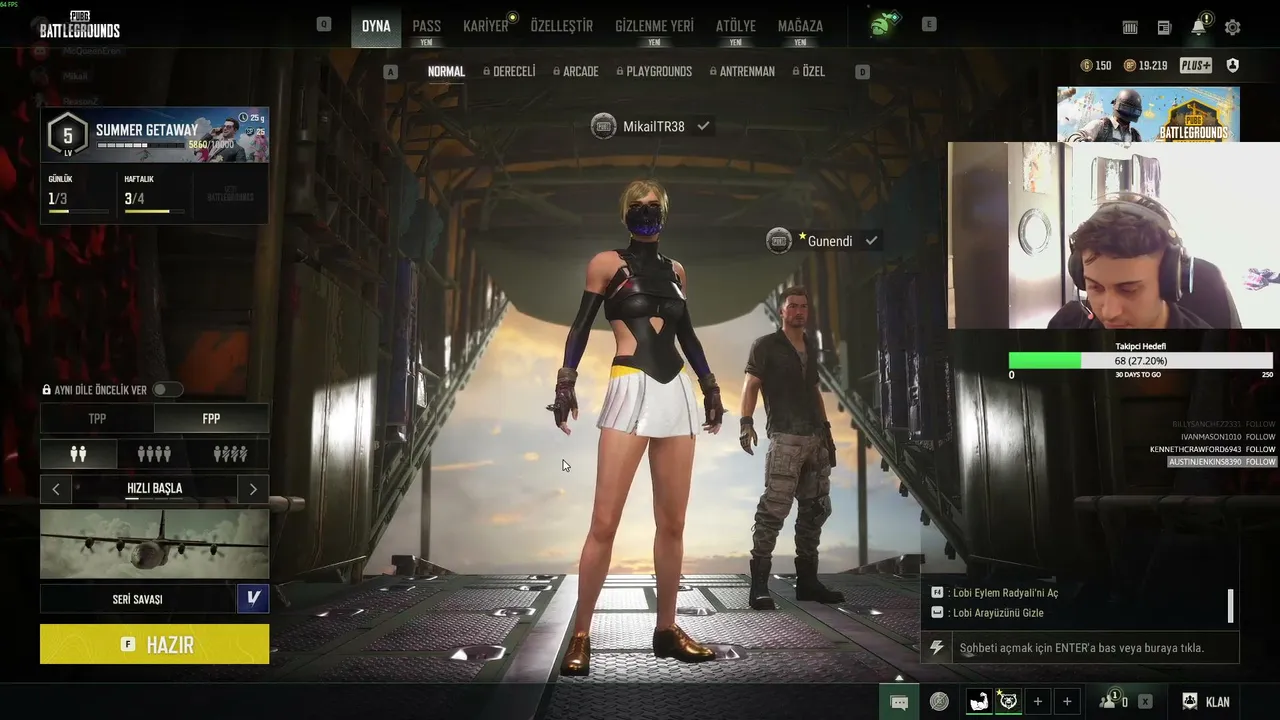Click the Seri Savaşı V badge icon
The width and height of the screenshot is (1280, 720).
253,598
